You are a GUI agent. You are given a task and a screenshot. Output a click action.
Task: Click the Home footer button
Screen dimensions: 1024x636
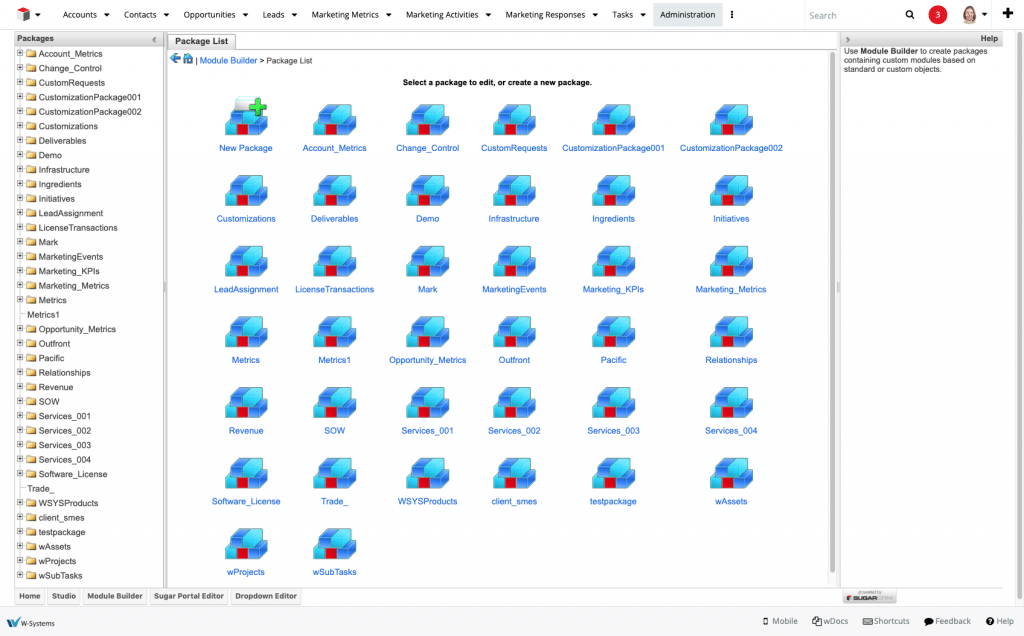29,596
